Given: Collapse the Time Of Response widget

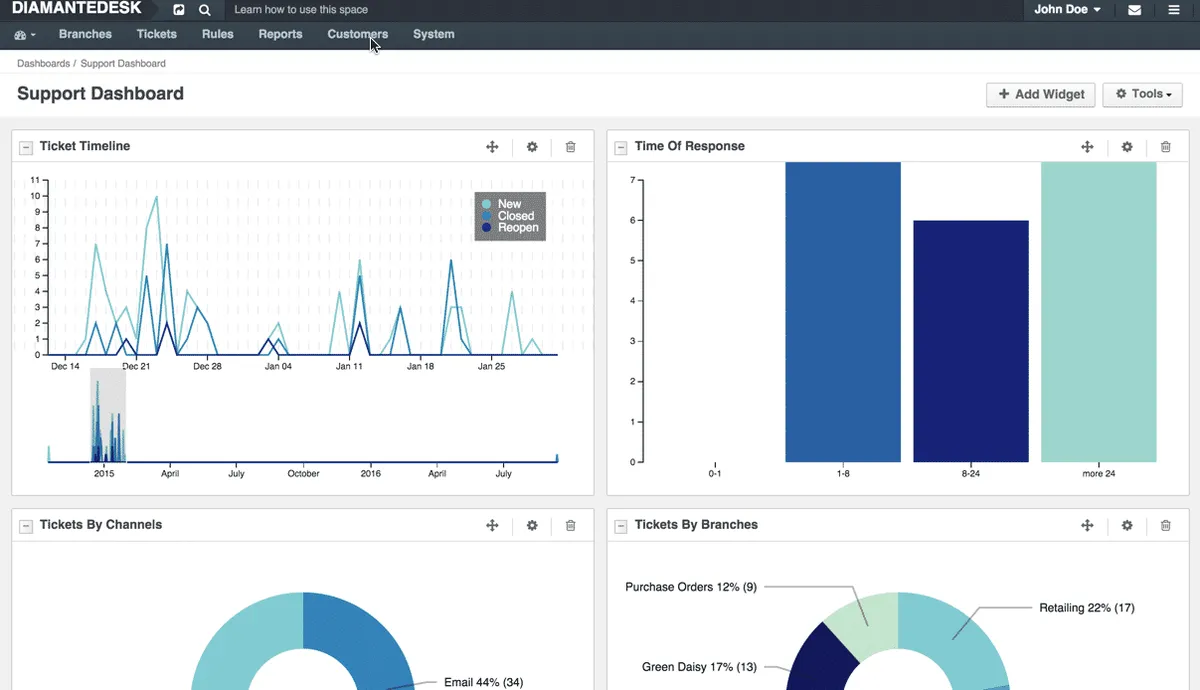Looking at the screenshot, I should 622,147.
